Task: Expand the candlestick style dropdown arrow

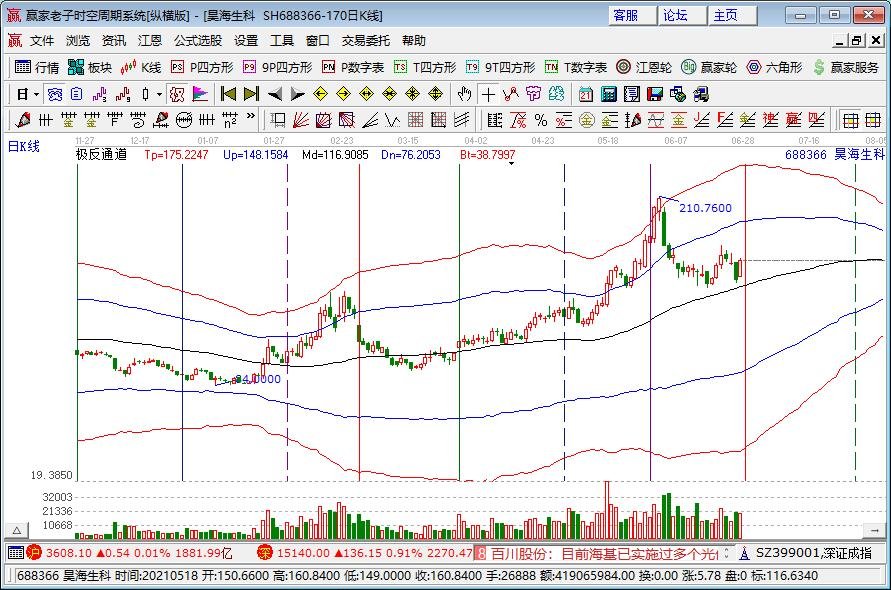Action: pyautogui.click(x=159, y=94)
